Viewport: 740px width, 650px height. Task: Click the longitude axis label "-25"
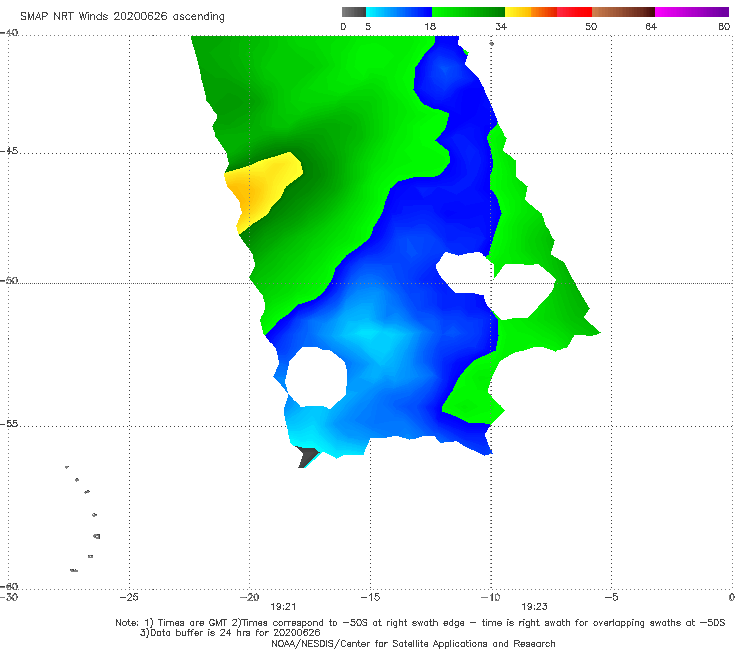click(x=129, y=597)
